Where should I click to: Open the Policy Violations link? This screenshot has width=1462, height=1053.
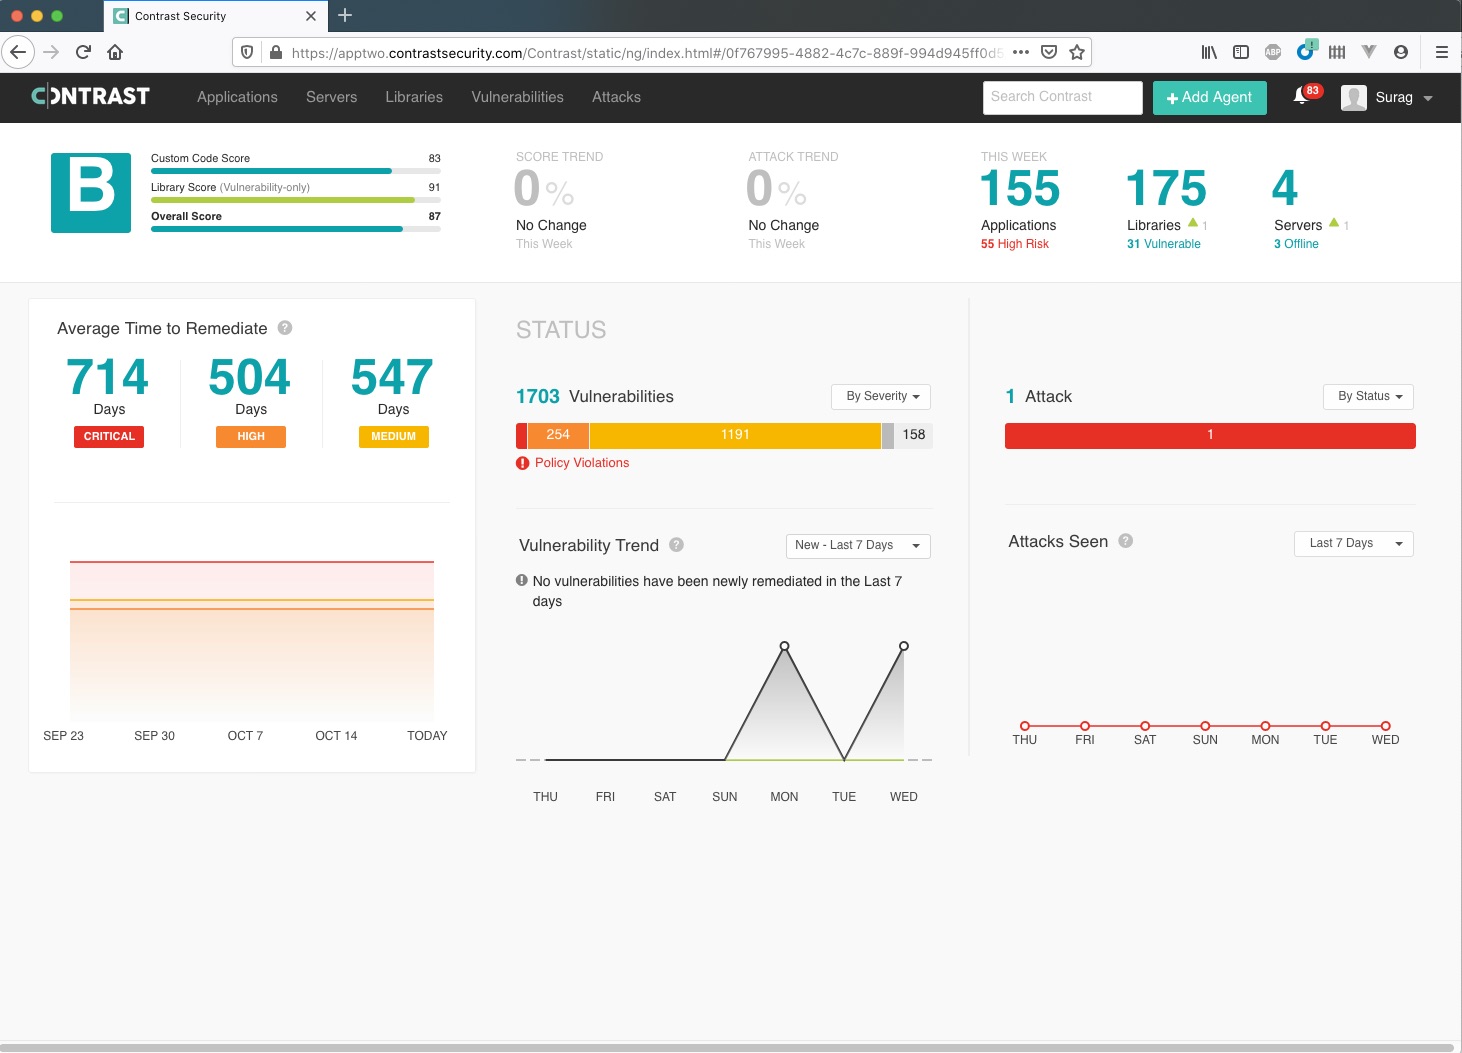tap(581, 463)
